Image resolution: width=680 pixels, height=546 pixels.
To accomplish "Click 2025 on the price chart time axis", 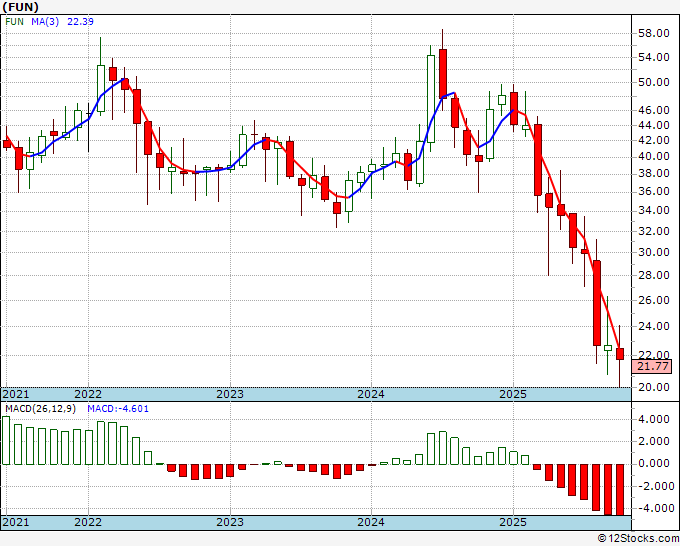I will click(513, 394).
